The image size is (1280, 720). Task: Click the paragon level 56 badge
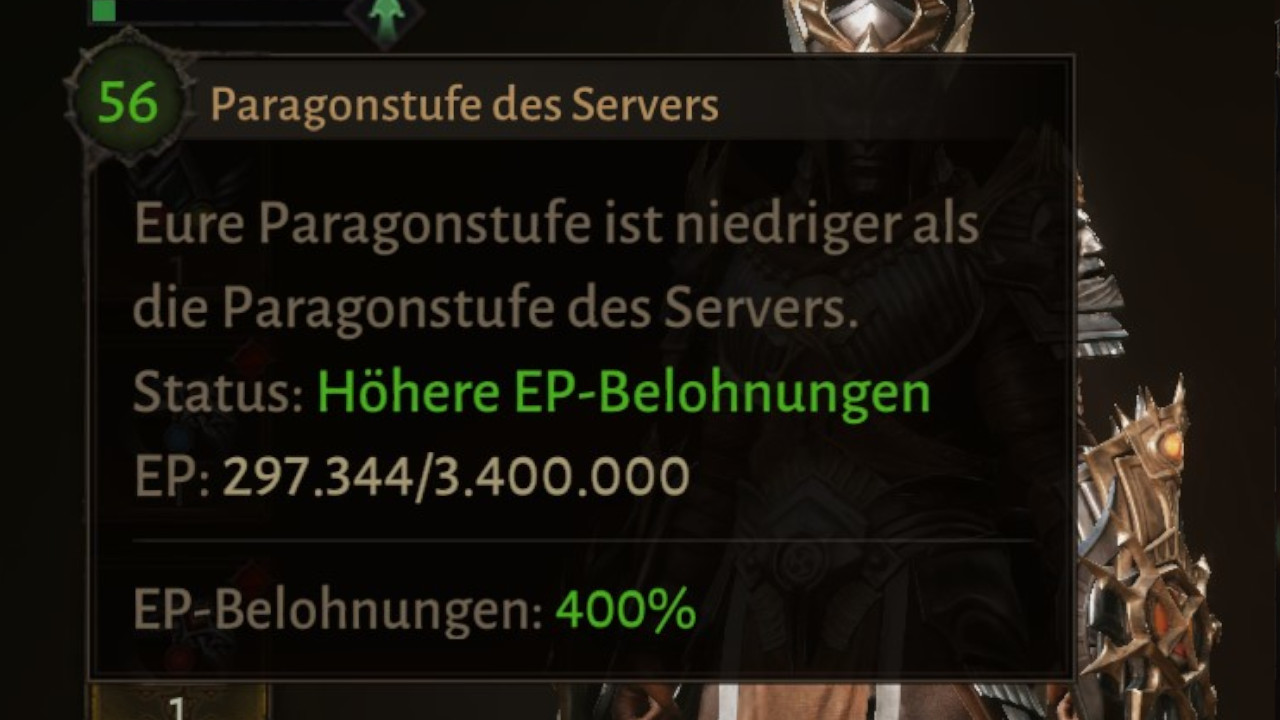[128, 103]
